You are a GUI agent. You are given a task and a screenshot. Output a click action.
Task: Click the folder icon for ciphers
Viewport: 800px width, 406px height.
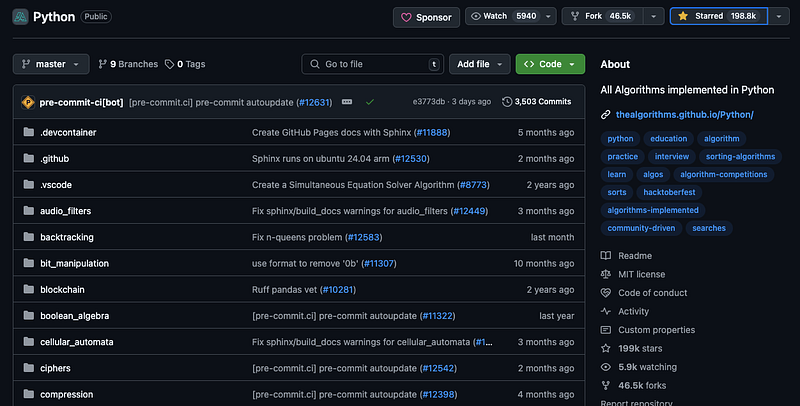(29, 367)
